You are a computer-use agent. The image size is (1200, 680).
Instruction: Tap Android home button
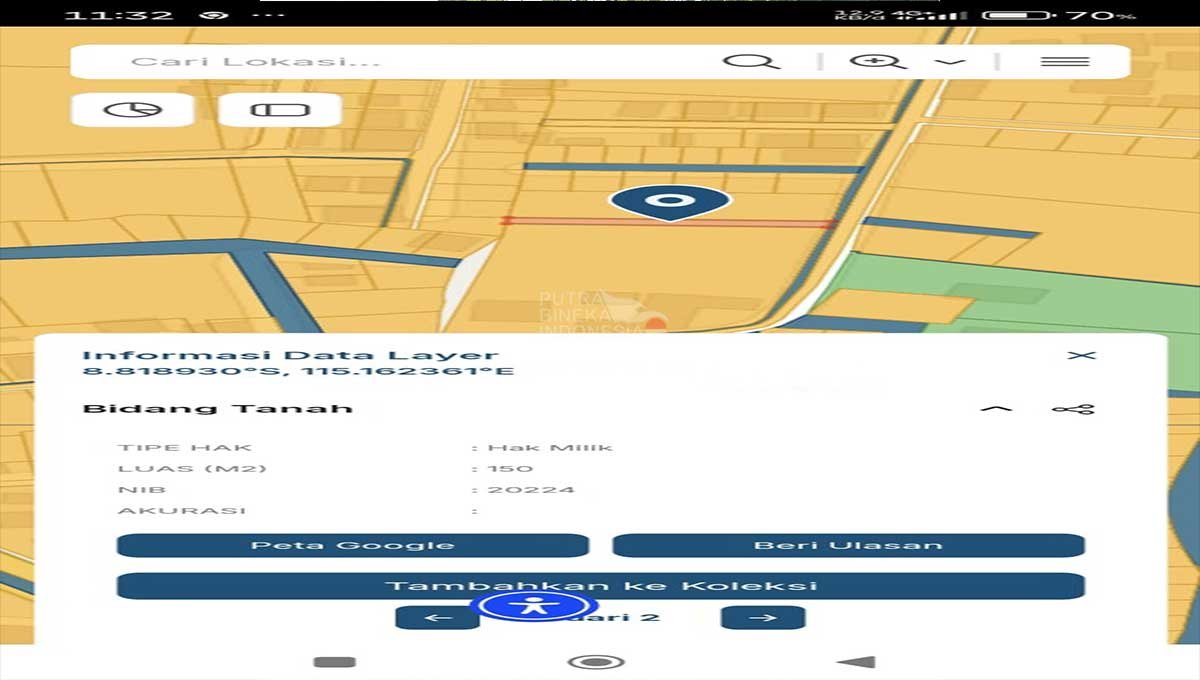tap(596, 662)
